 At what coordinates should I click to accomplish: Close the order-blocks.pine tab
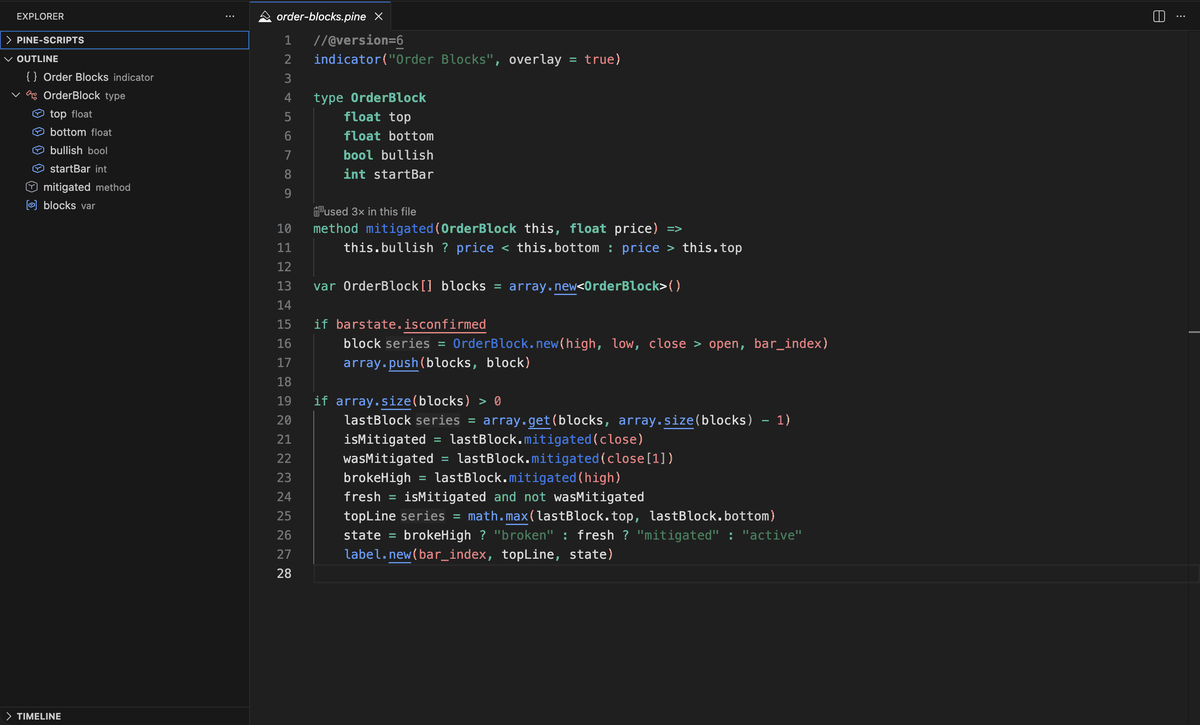pos(378,17)
